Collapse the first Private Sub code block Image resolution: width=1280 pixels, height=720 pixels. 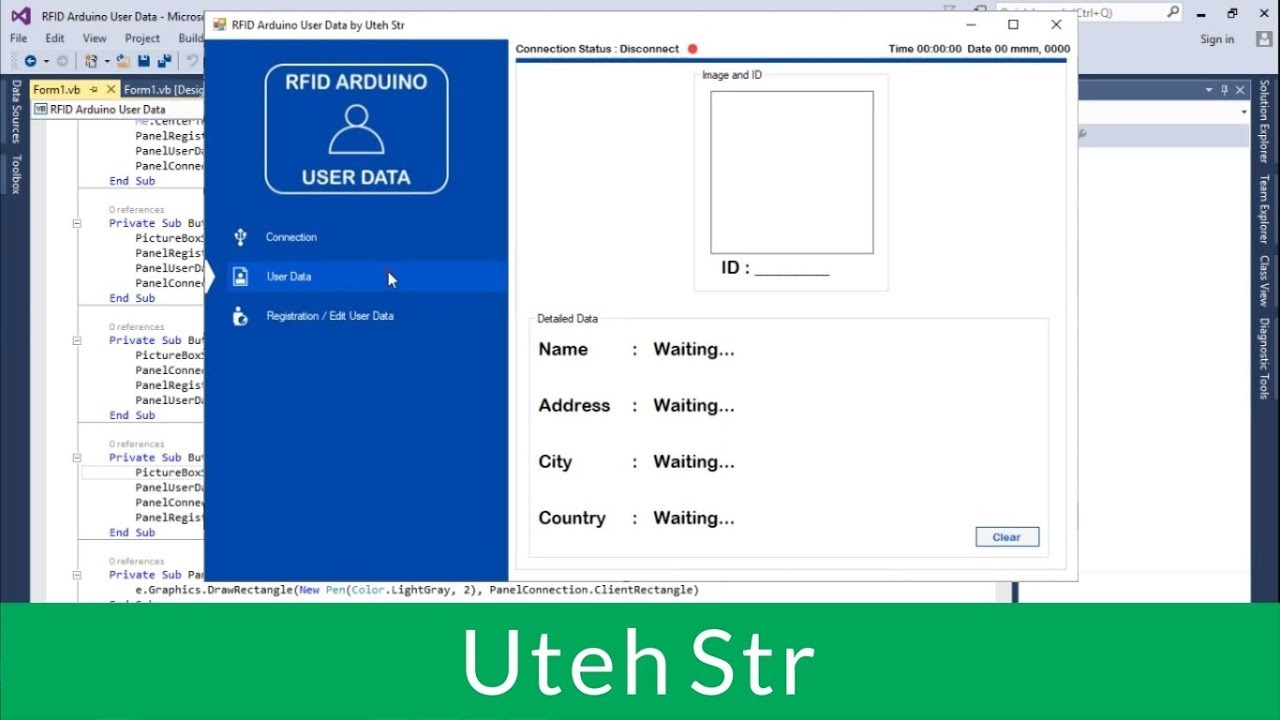tap(76, 224)
